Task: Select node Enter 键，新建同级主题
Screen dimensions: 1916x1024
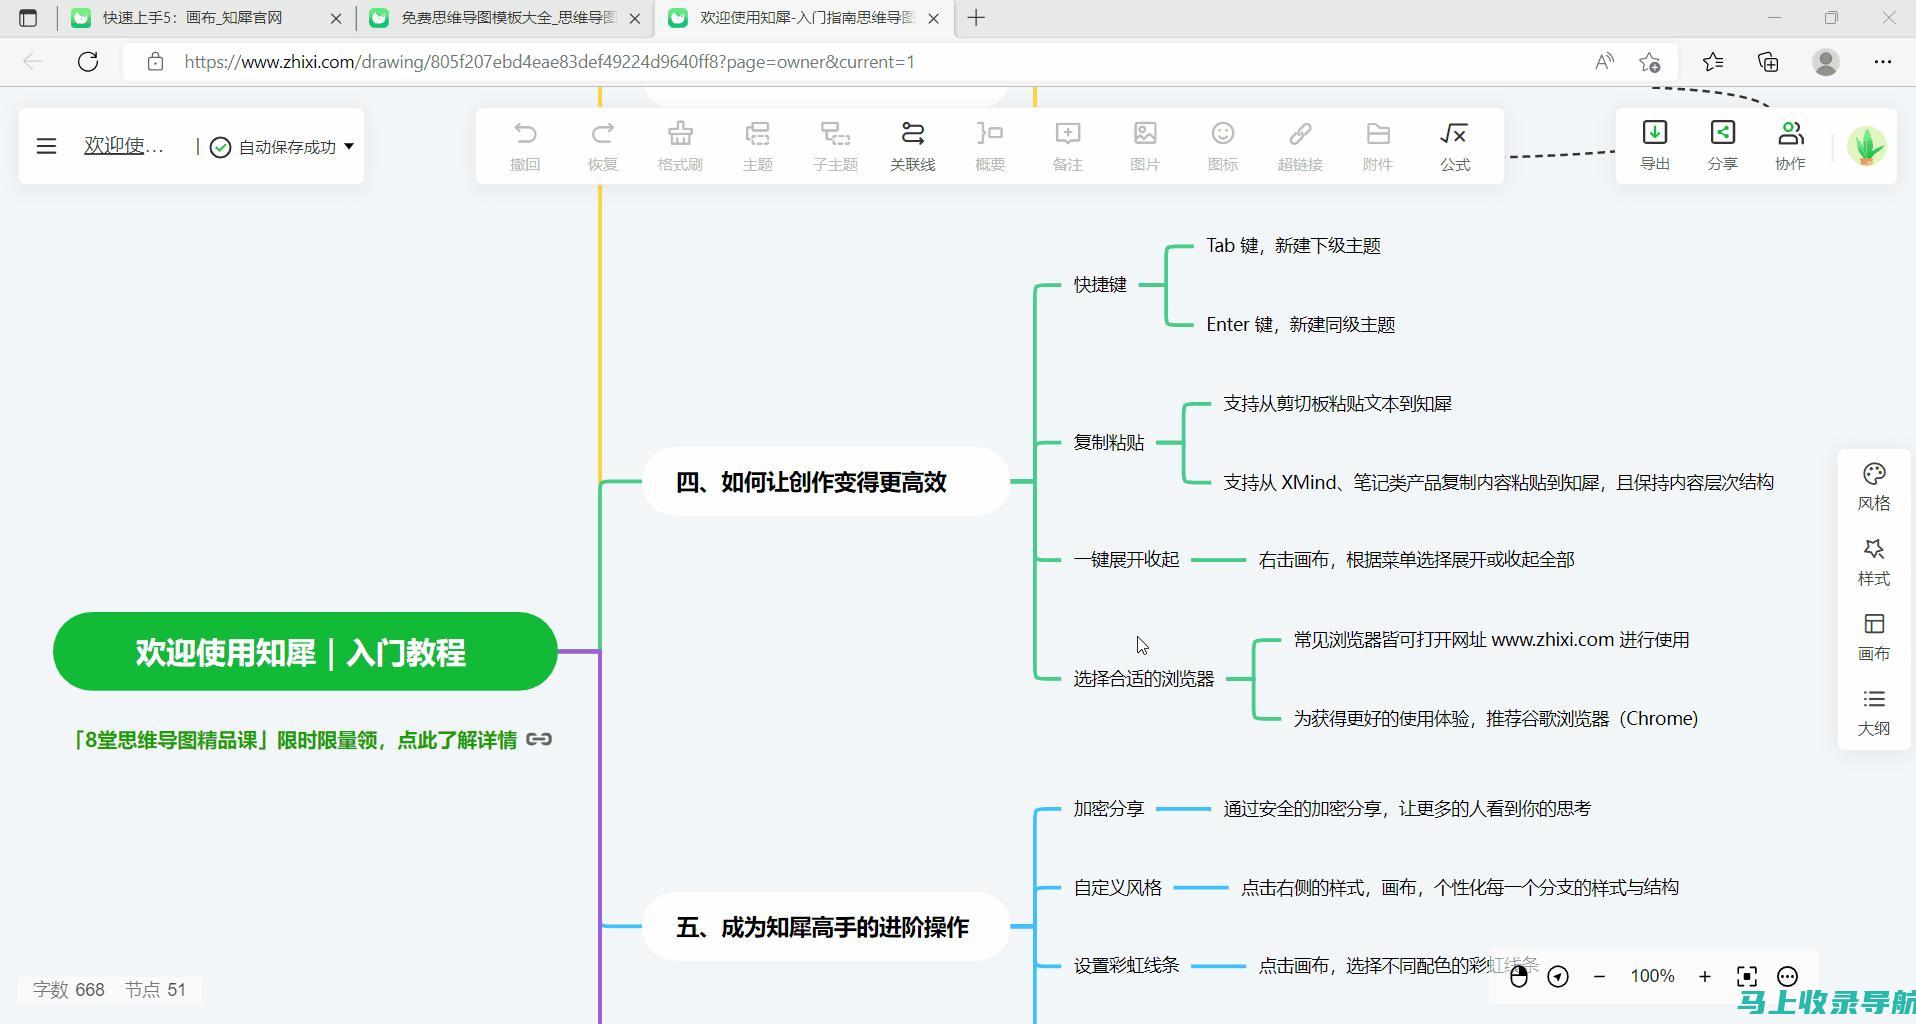Action: 1300,325
